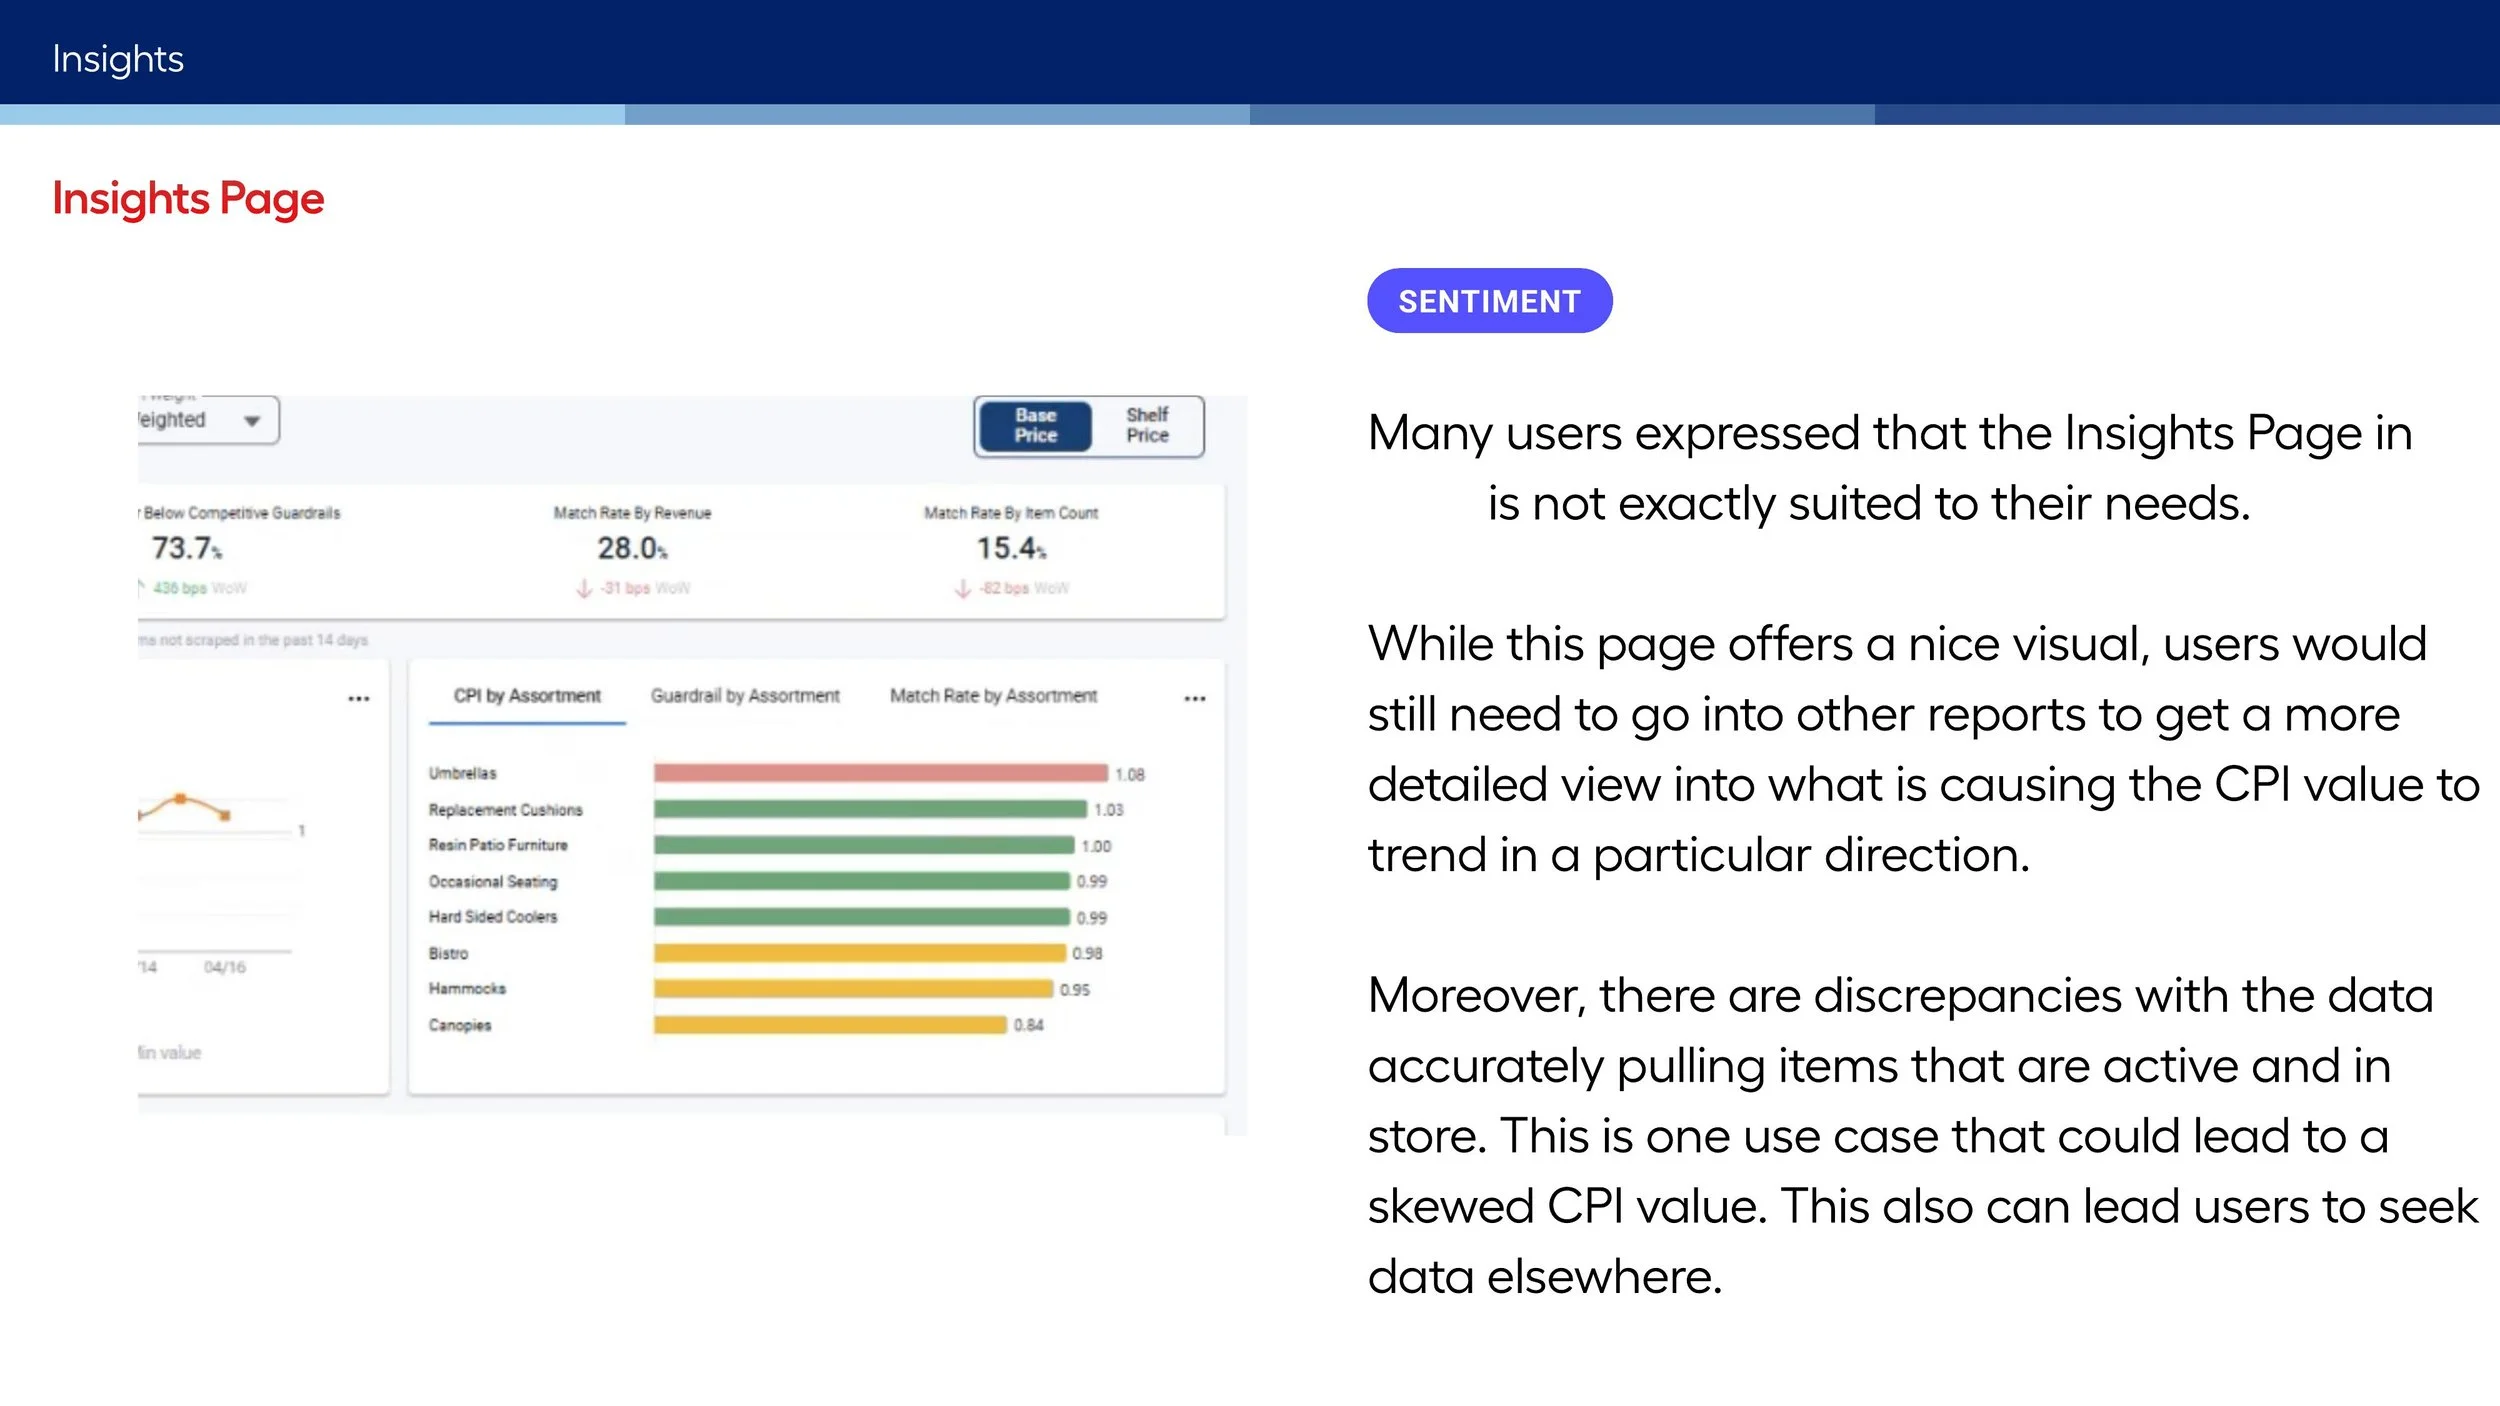Click the 73.7% Below Competitive Guardrails metric

click(x=187, y=549)
